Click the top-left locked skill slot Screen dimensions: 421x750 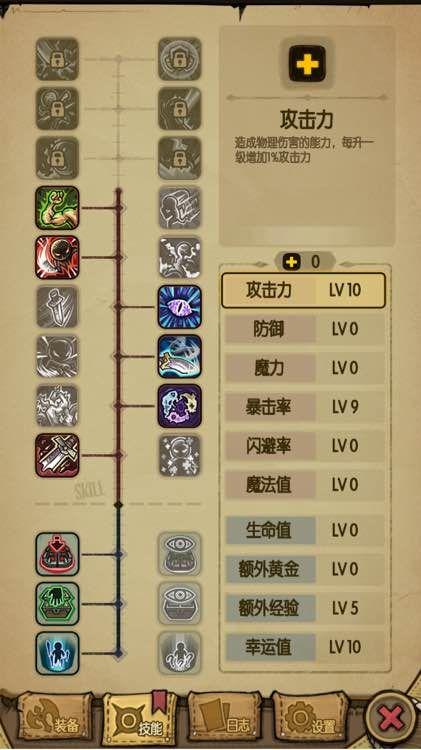coord(57,59)
